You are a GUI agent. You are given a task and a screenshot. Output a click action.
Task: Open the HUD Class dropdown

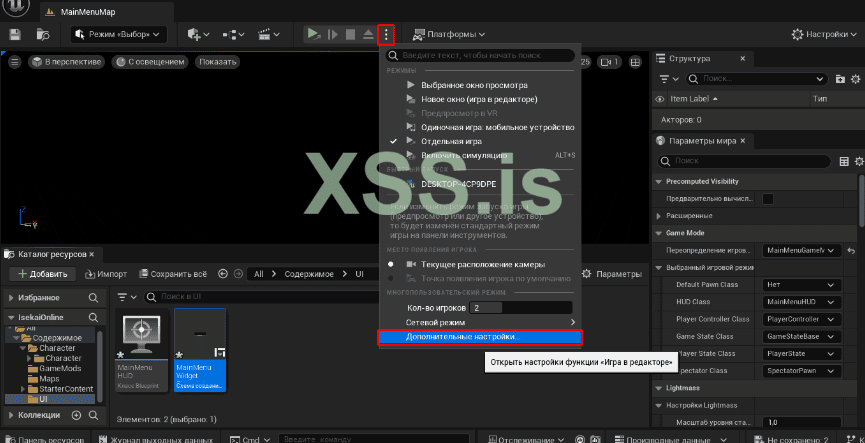click(802, 302)
